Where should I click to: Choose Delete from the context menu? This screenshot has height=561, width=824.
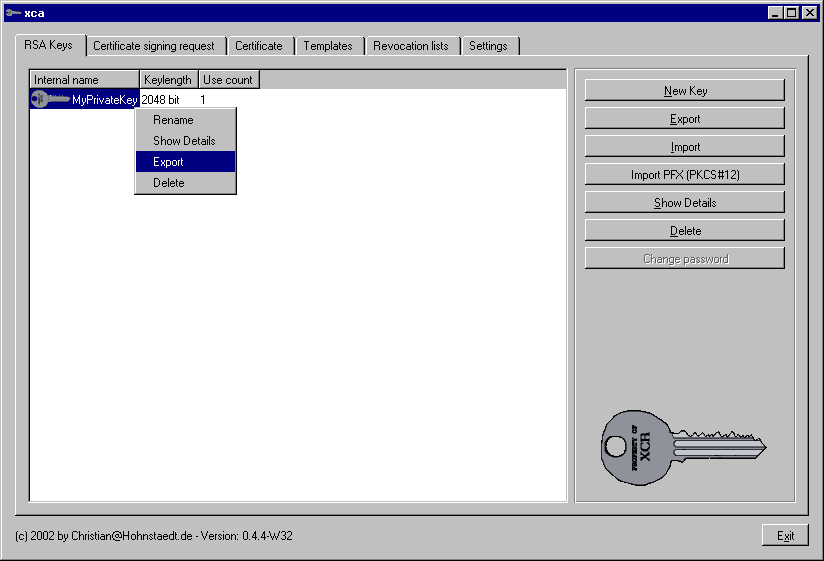[169, 183]
